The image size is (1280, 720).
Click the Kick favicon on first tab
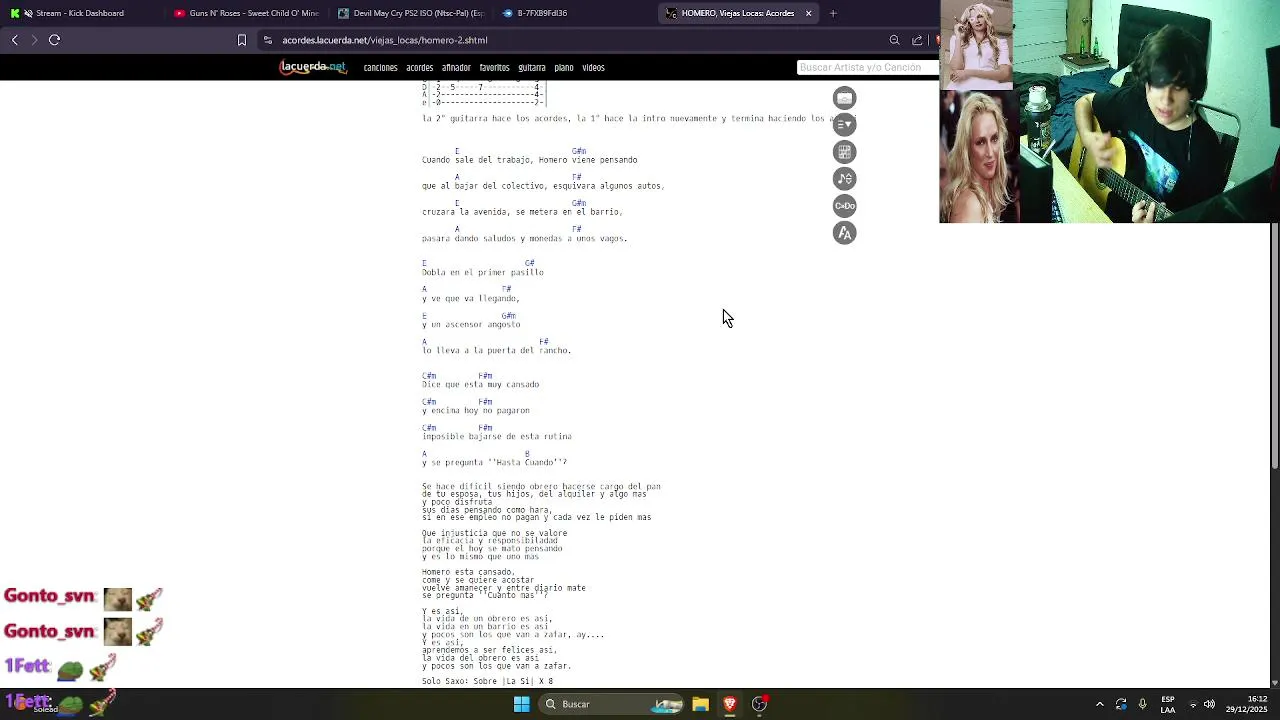(15, 13)
